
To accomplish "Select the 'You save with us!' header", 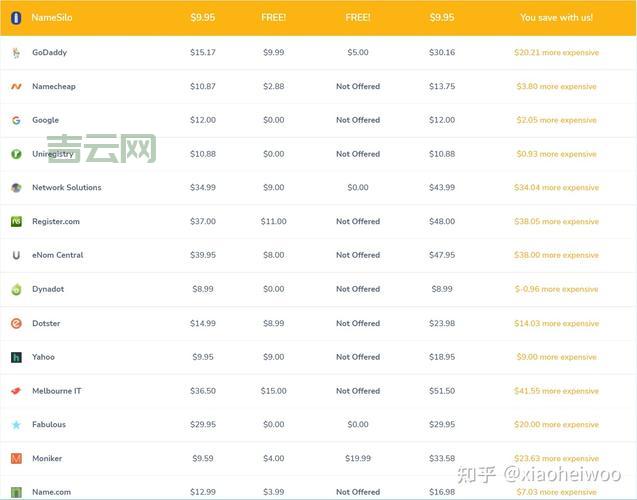I will [556, 17].
